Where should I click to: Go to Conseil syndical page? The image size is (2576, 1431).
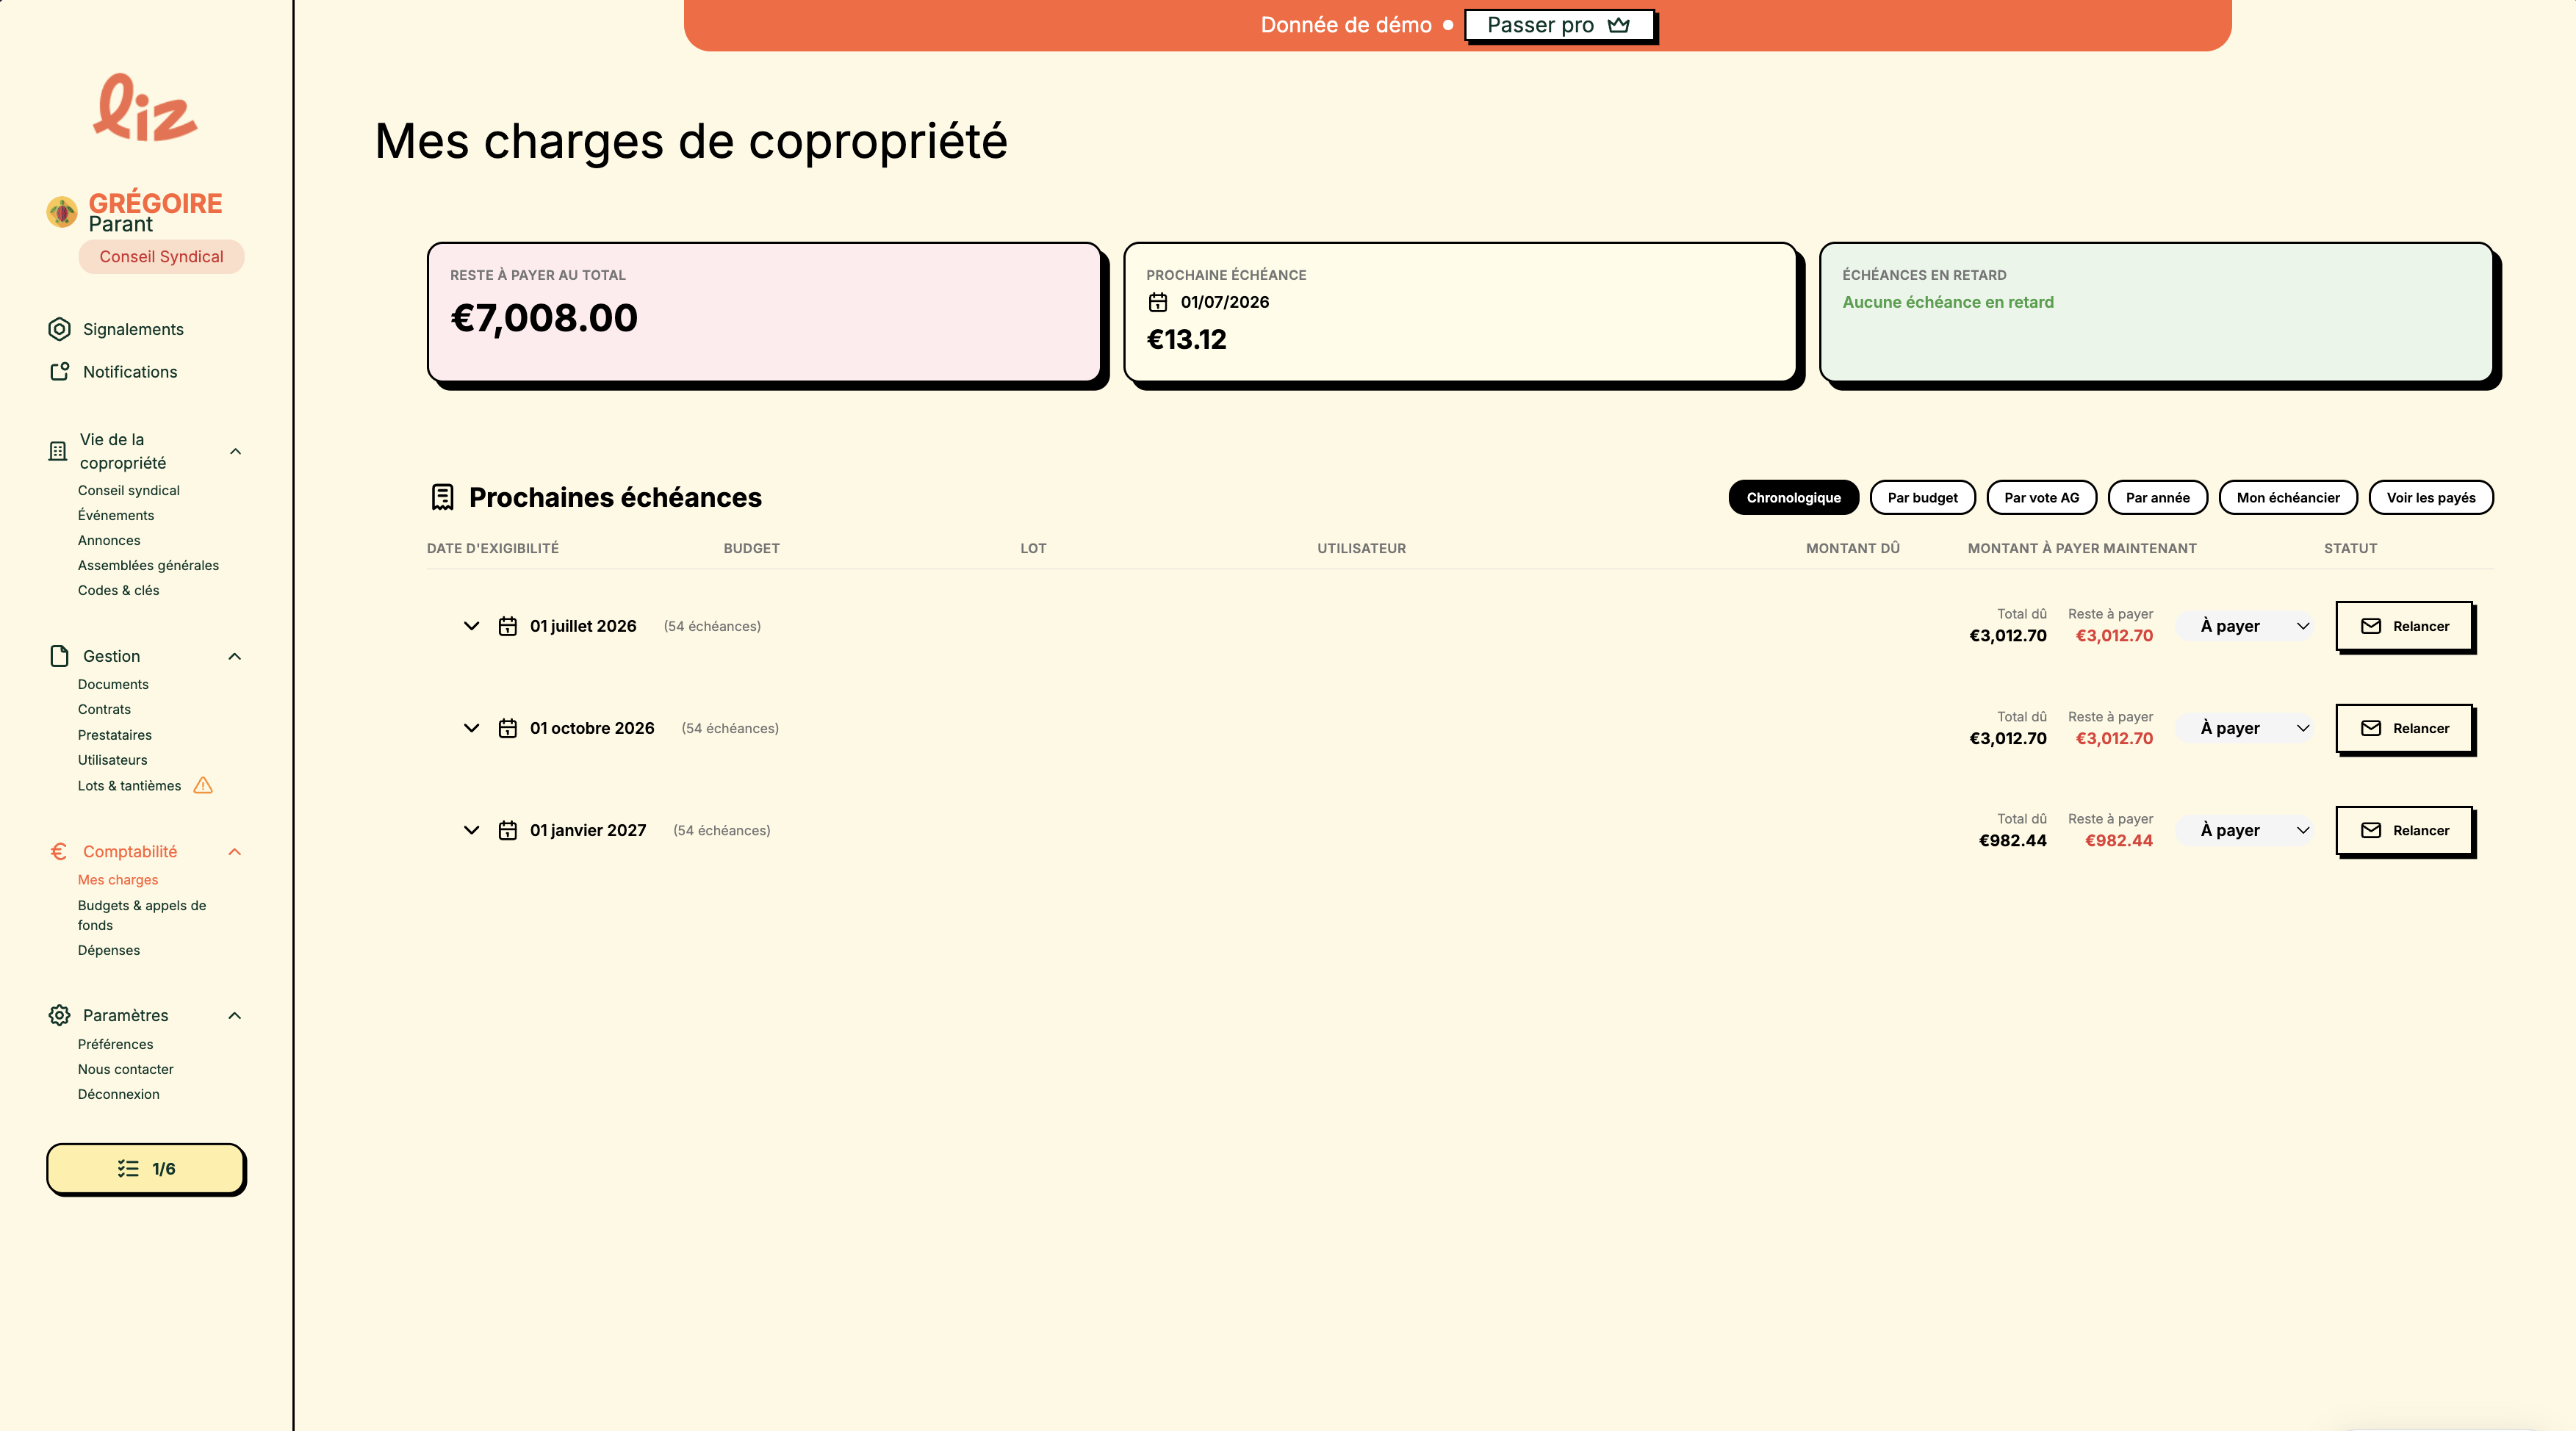[129, 490]
